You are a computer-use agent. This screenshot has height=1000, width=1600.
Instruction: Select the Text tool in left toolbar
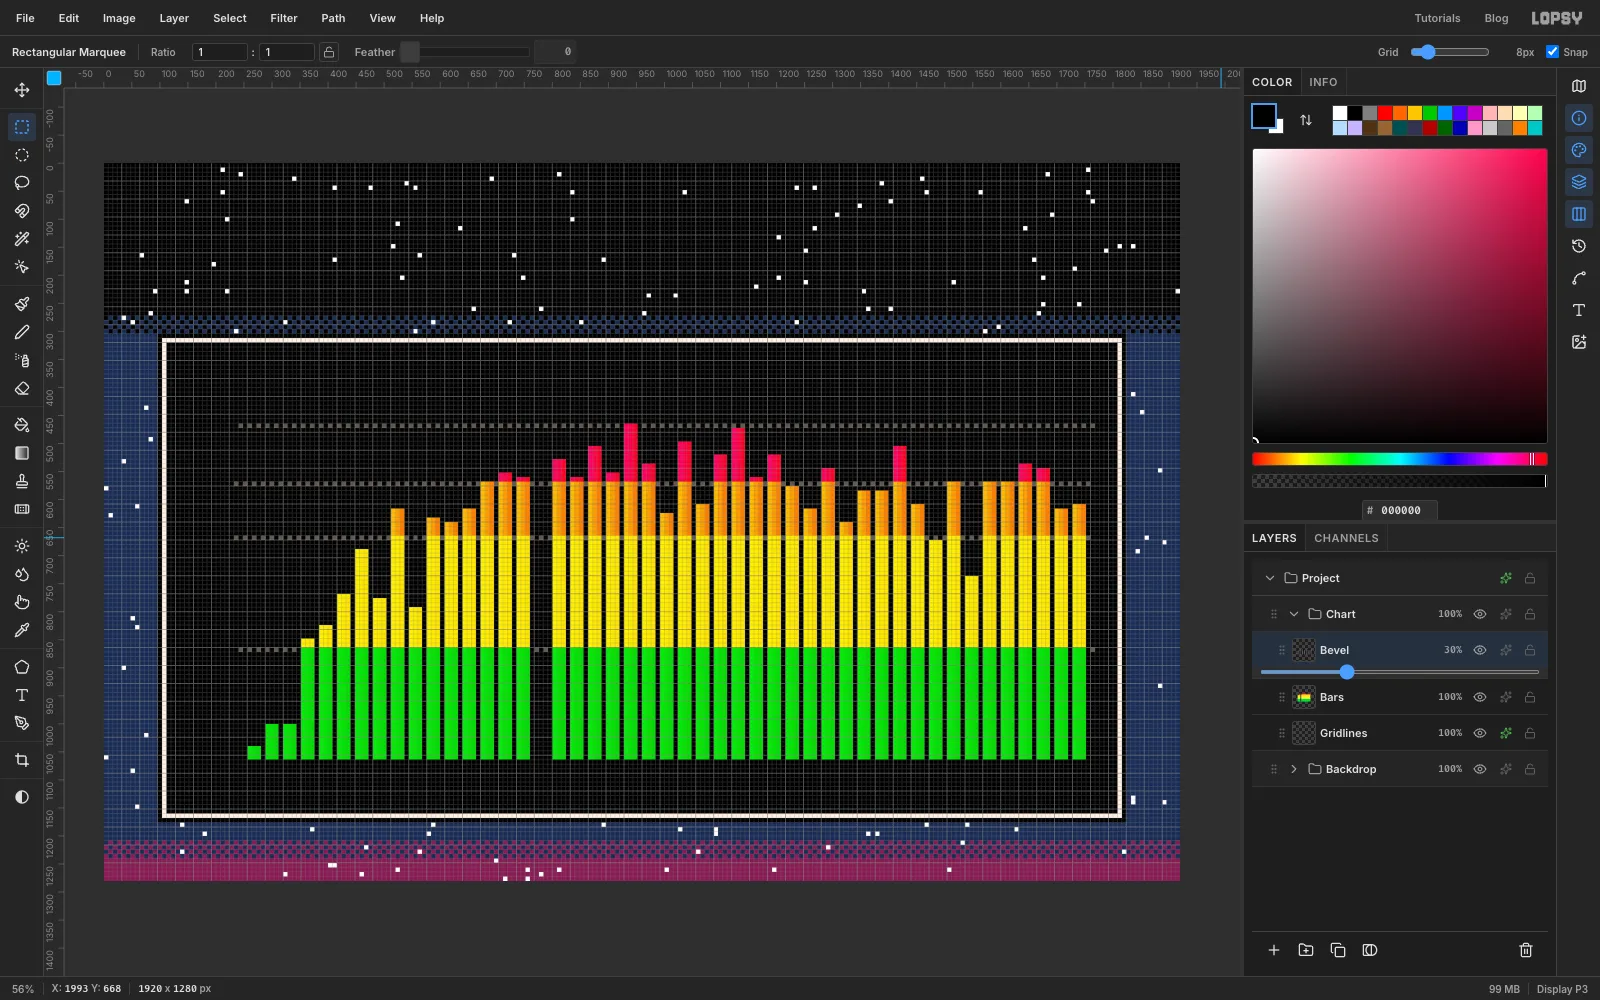(x=21, y=695)
